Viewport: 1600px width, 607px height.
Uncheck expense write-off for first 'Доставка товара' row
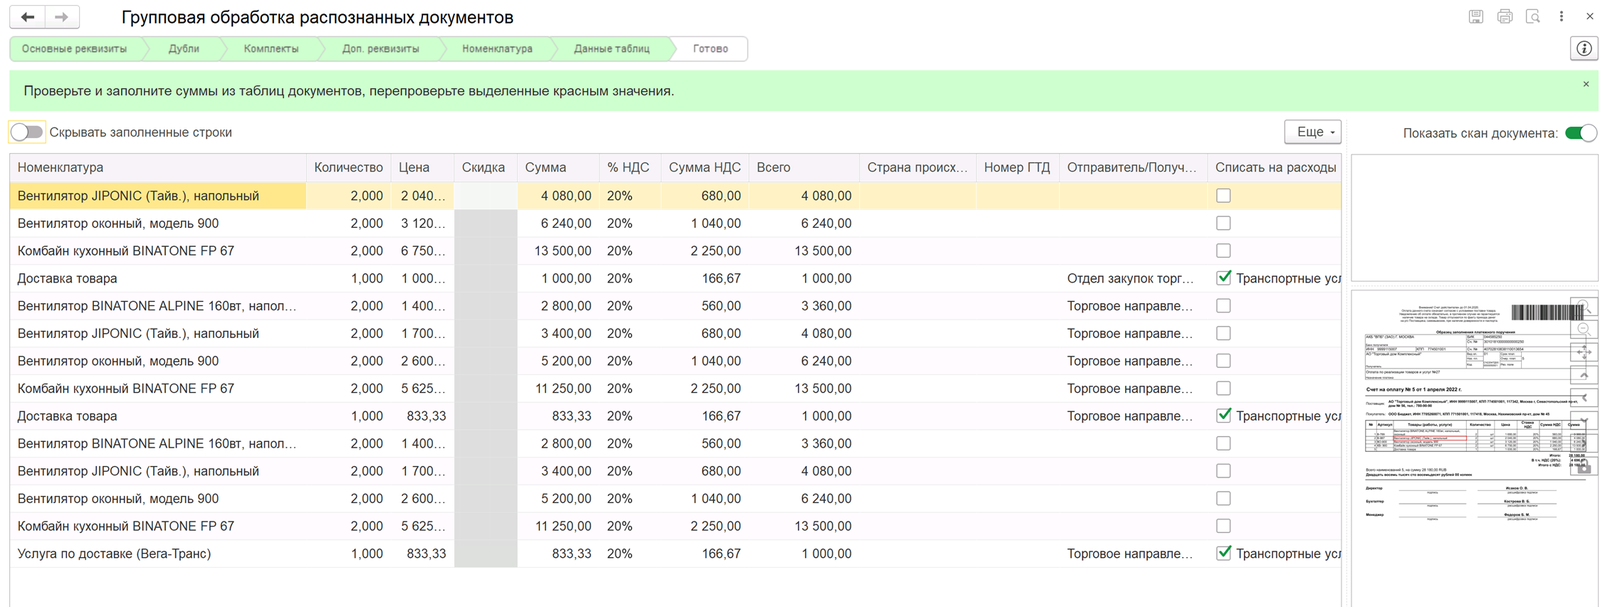[x=1223, y=278]
